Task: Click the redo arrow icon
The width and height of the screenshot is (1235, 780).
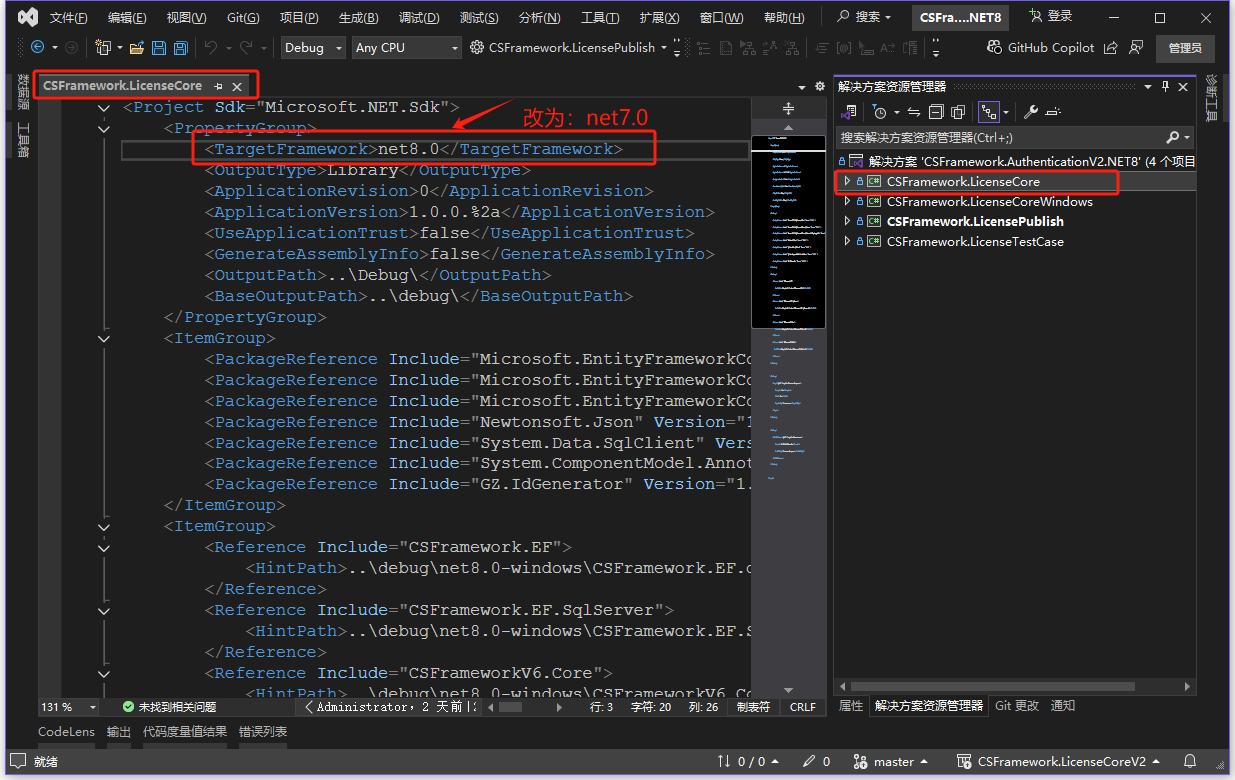Action: (248, 47)
